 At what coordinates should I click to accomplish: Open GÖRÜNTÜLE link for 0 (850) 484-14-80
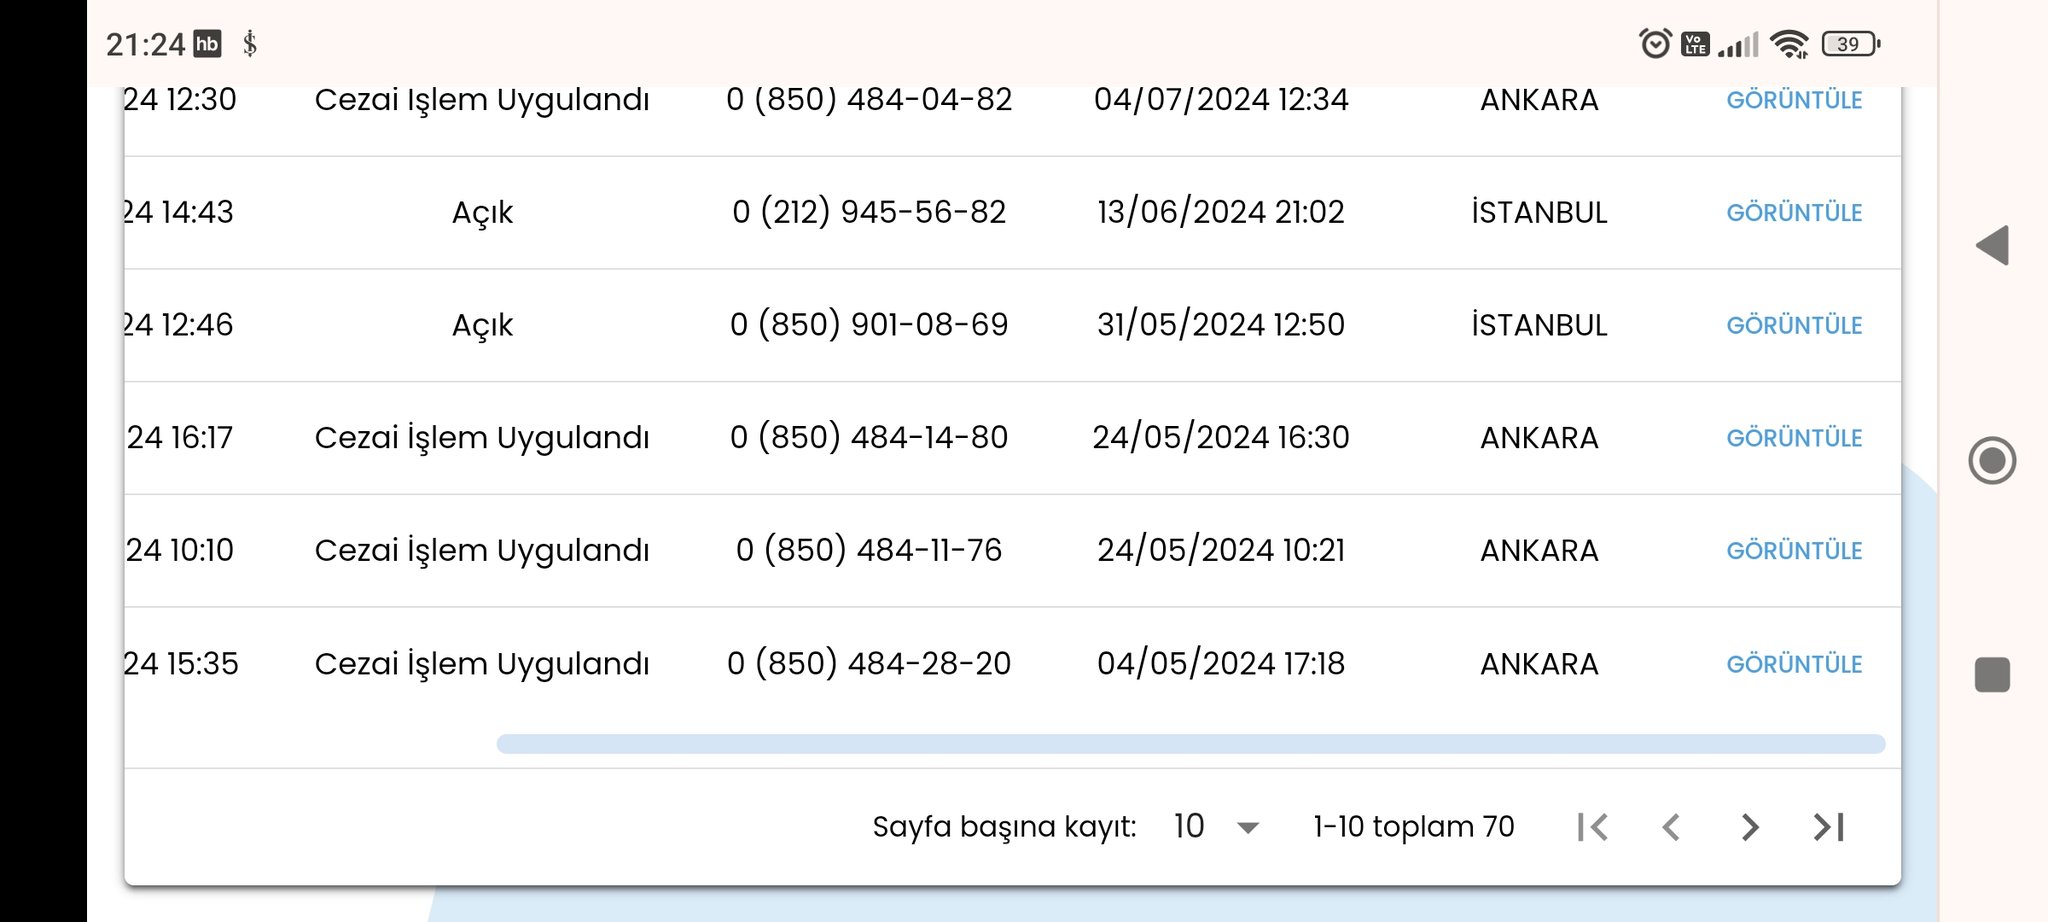(1794, 438)
